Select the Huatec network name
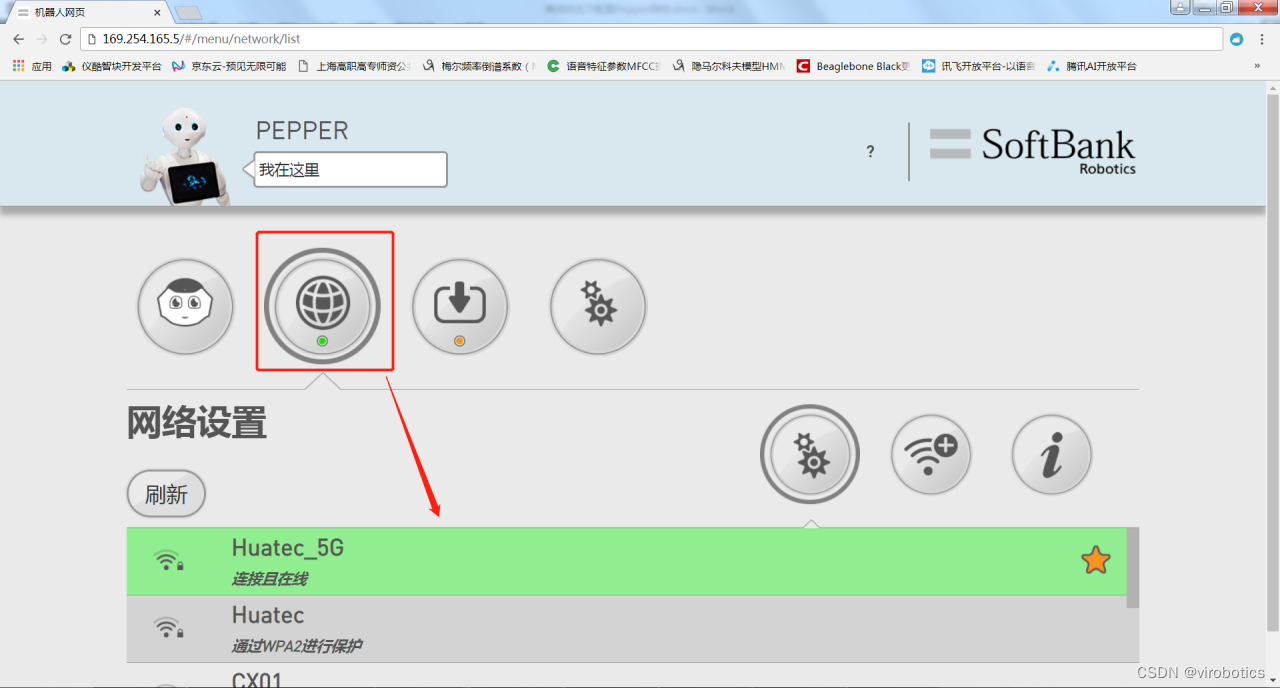 [268, 615]
